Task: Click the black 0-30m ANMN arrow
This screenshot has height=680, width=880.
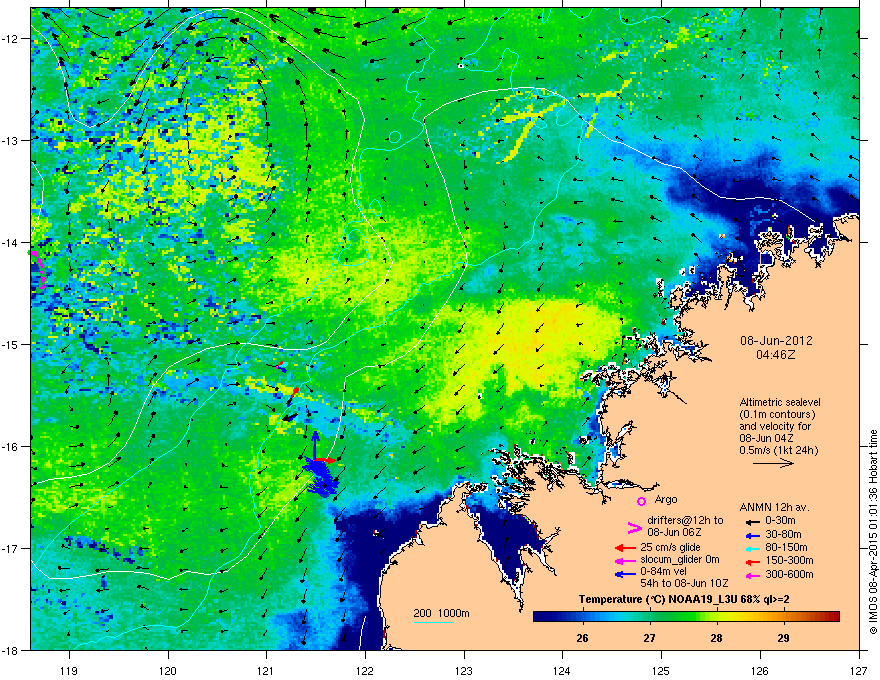Action: coord(752,521)
